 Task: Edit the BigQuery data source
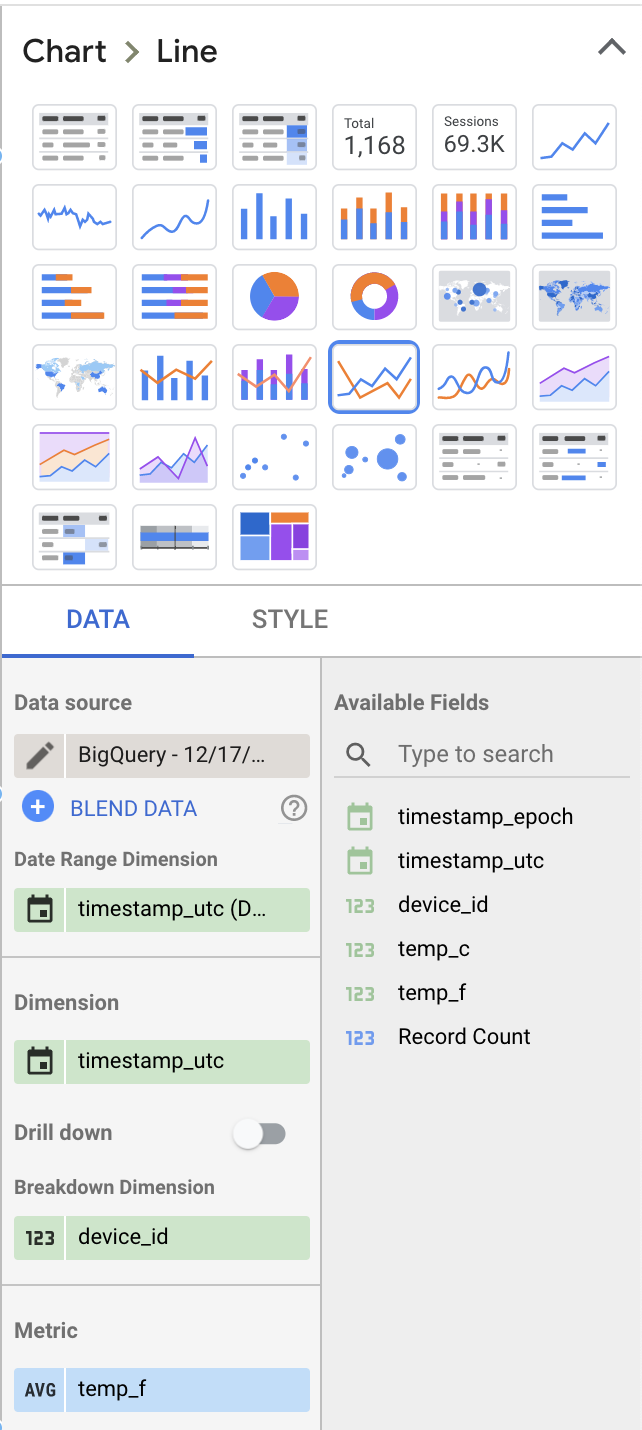pos(40,755)
